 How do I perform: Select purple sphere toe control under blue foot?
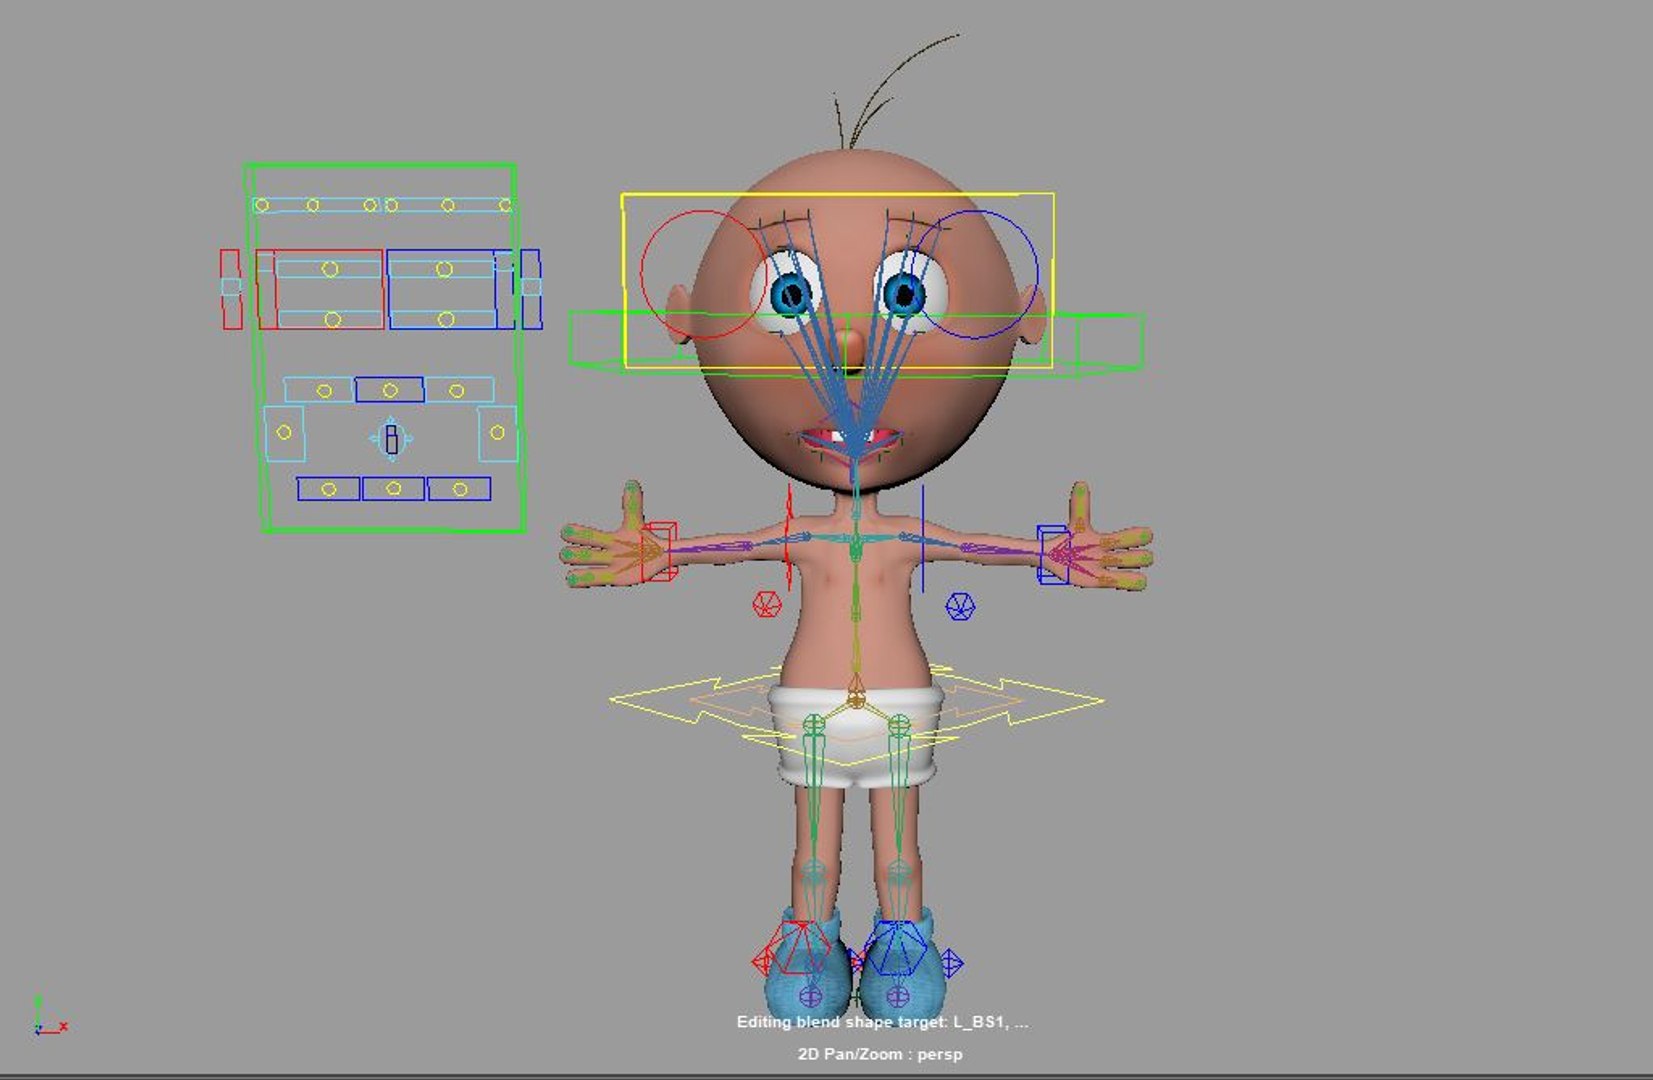pyautogui.click(x=897, y=996)
